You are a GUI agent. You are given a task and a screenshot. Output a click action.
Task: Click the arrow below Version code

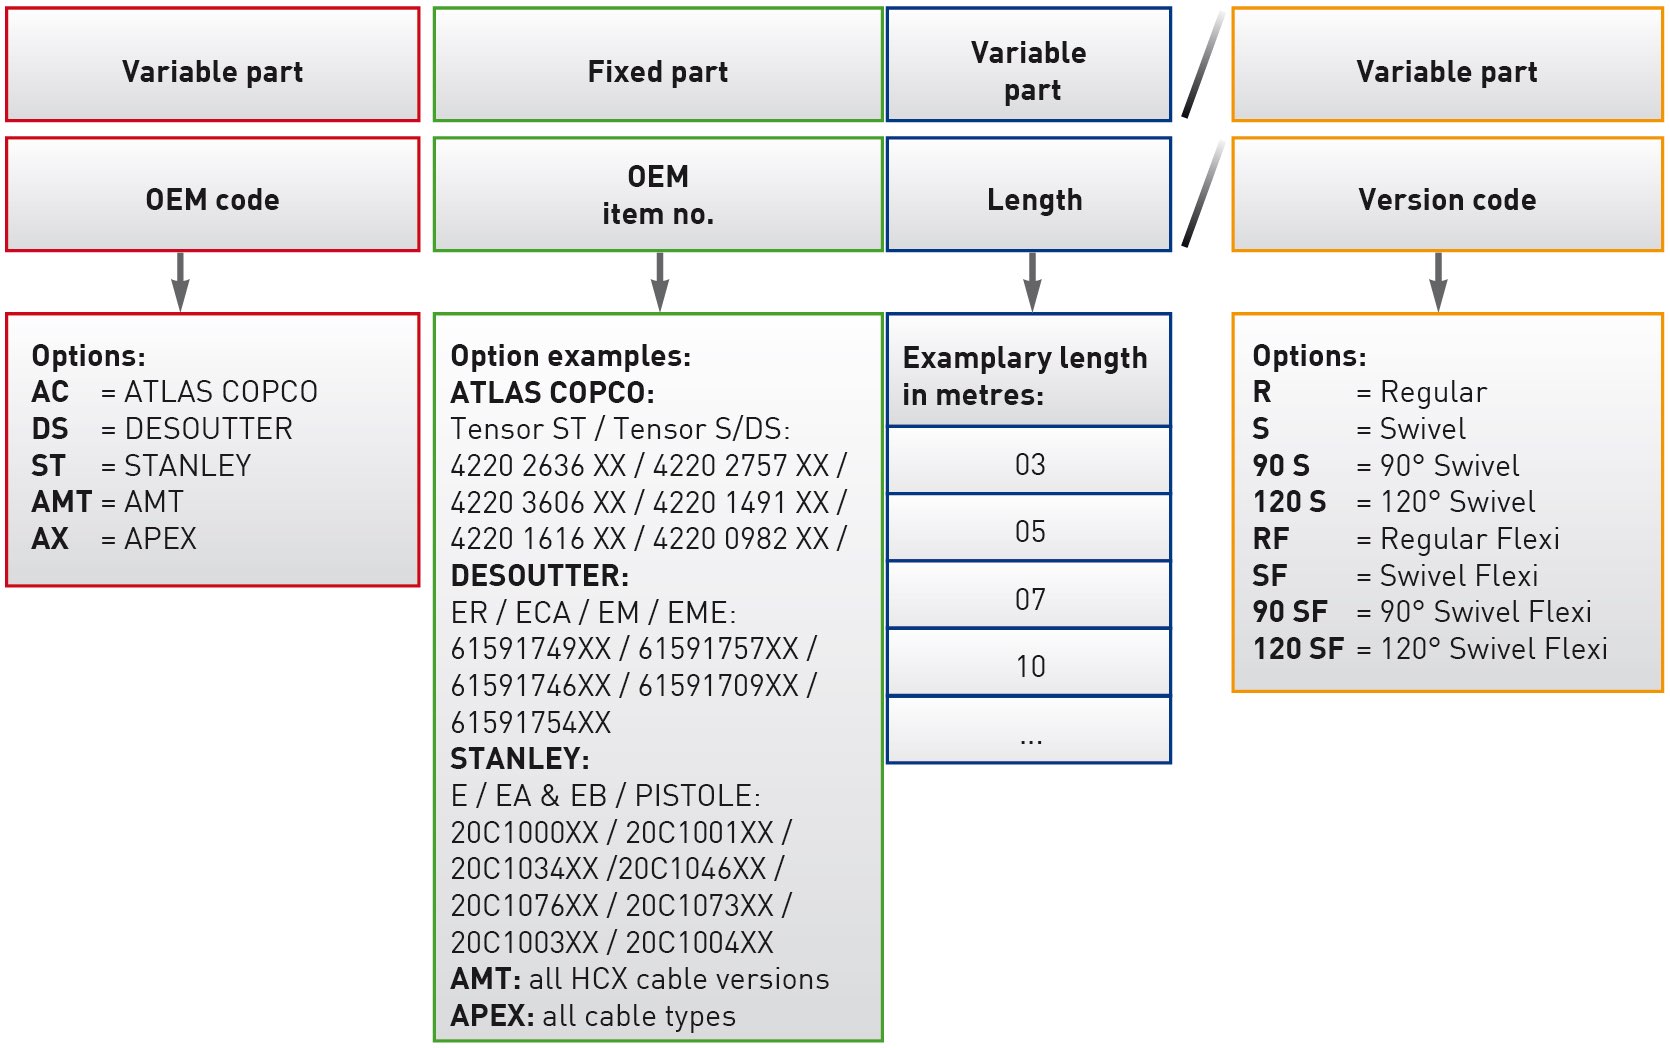pyautogui.click(x=1438, y=282)
